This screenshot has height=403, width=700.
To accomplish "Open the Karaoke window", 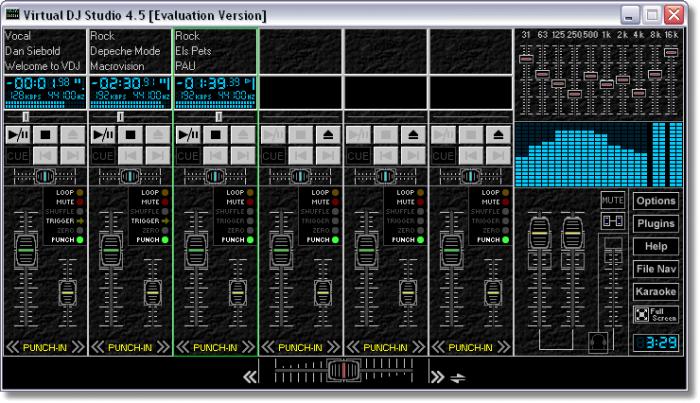I will 655,291.
